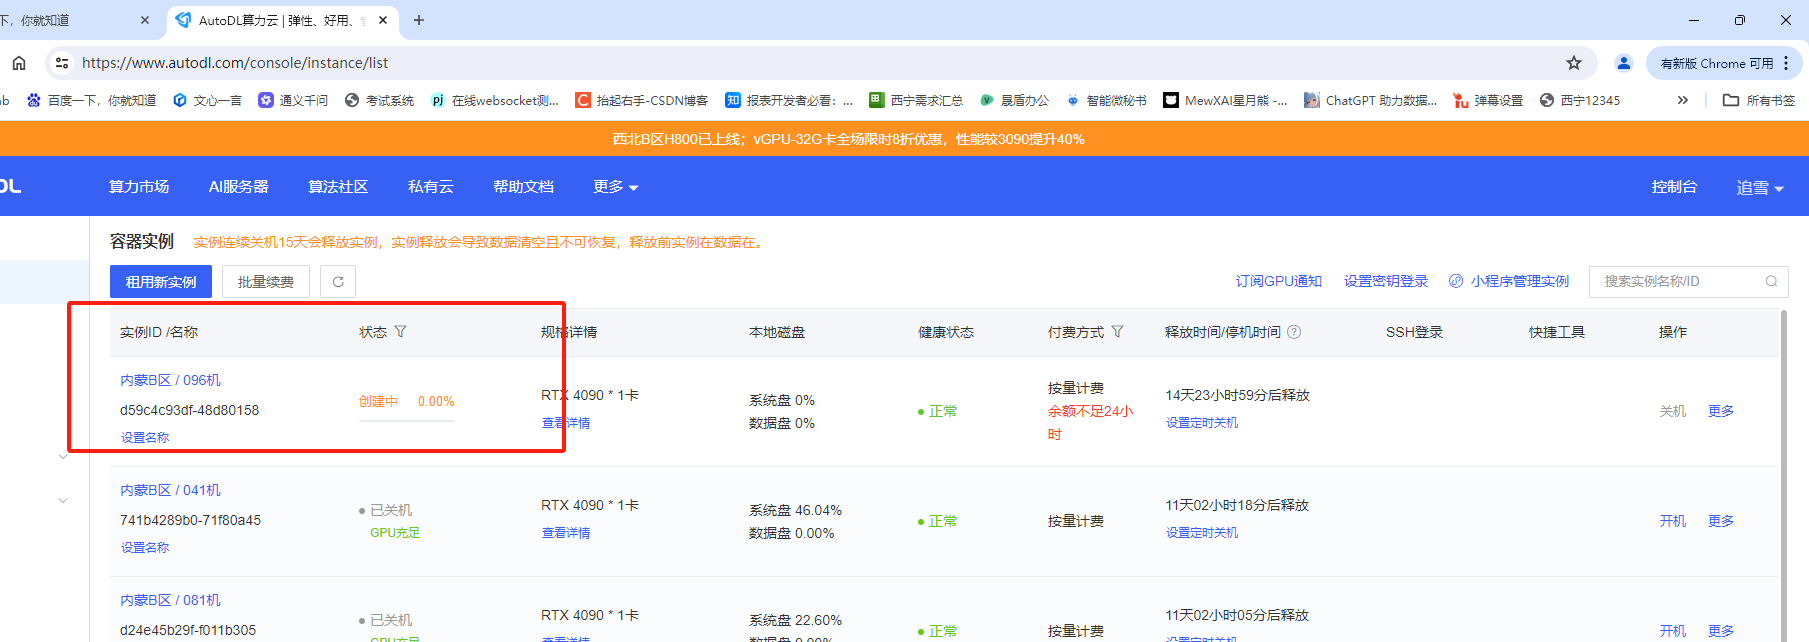Expand the 更多 navigation dropdown
Viewport: 1809px width, 642px height.
click(x=615, y=187)
